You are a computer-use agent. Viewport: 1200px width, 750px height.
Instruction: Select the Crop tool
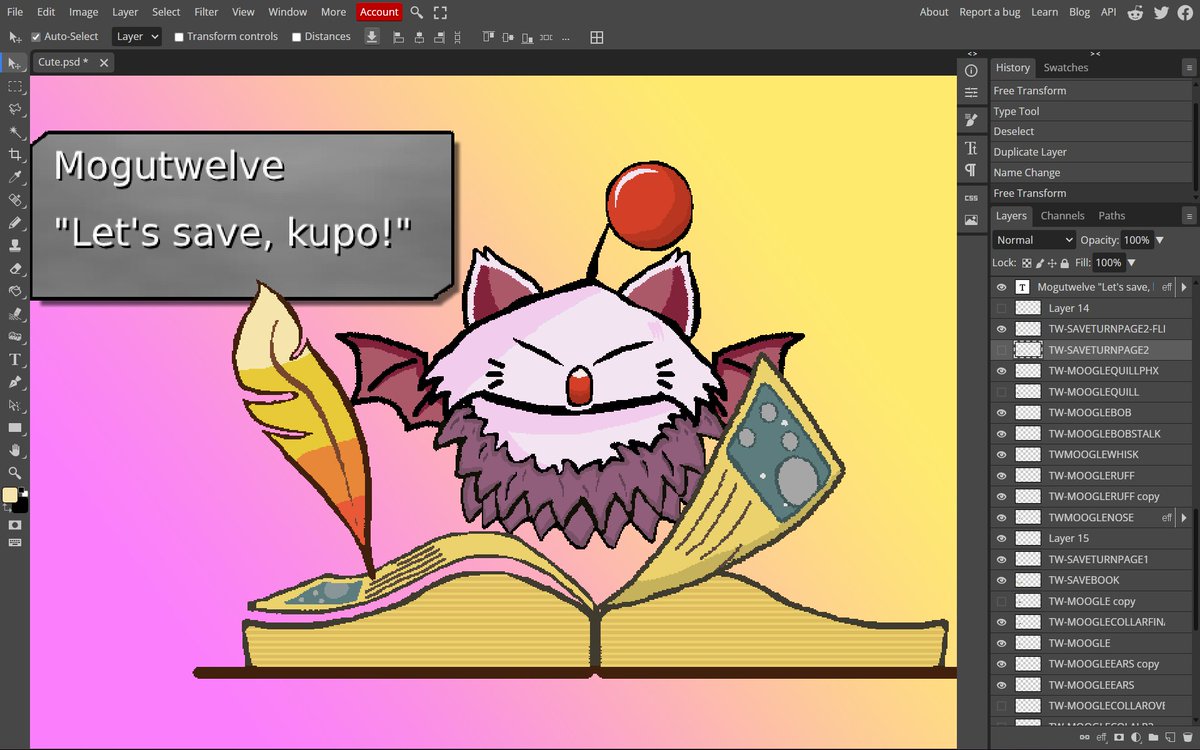(x=15, y=155)
